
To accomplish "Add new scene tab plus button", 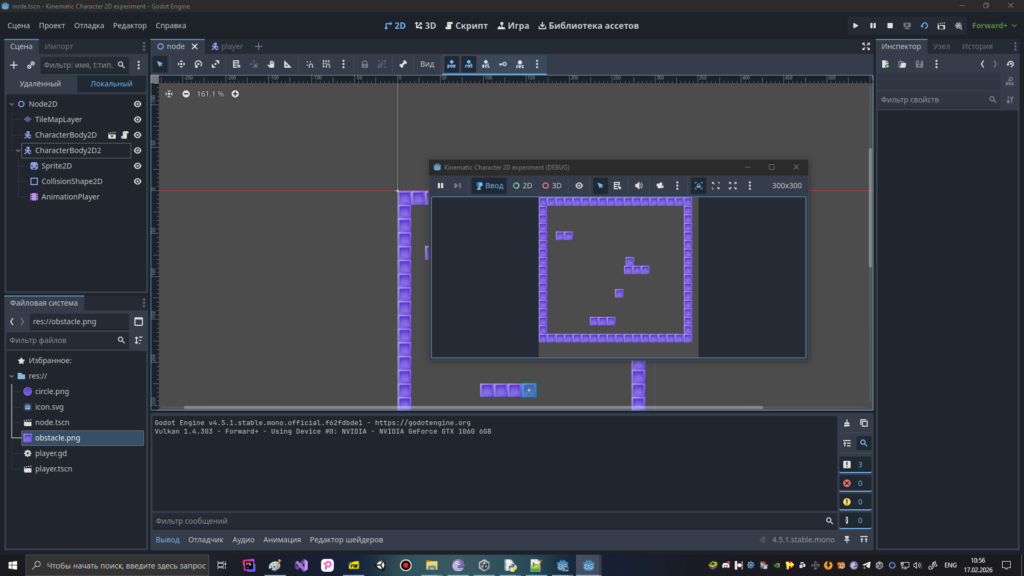I will pyautogui.click(x=259, y=46).
